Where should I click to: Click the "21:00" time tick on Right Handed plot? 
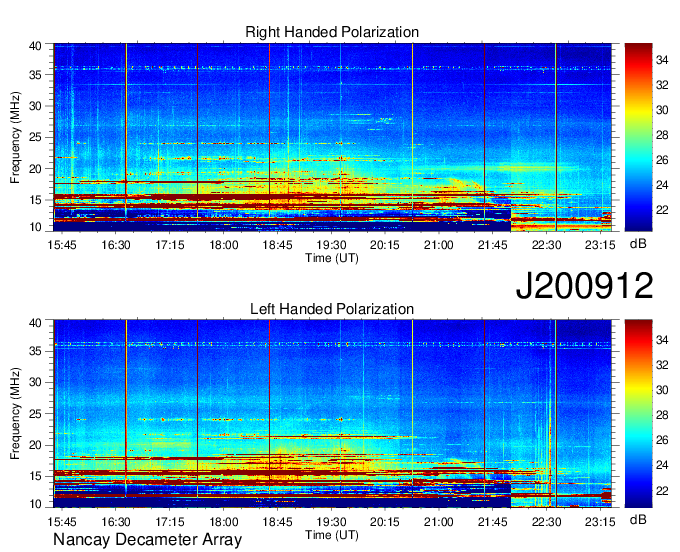point(439,245)
